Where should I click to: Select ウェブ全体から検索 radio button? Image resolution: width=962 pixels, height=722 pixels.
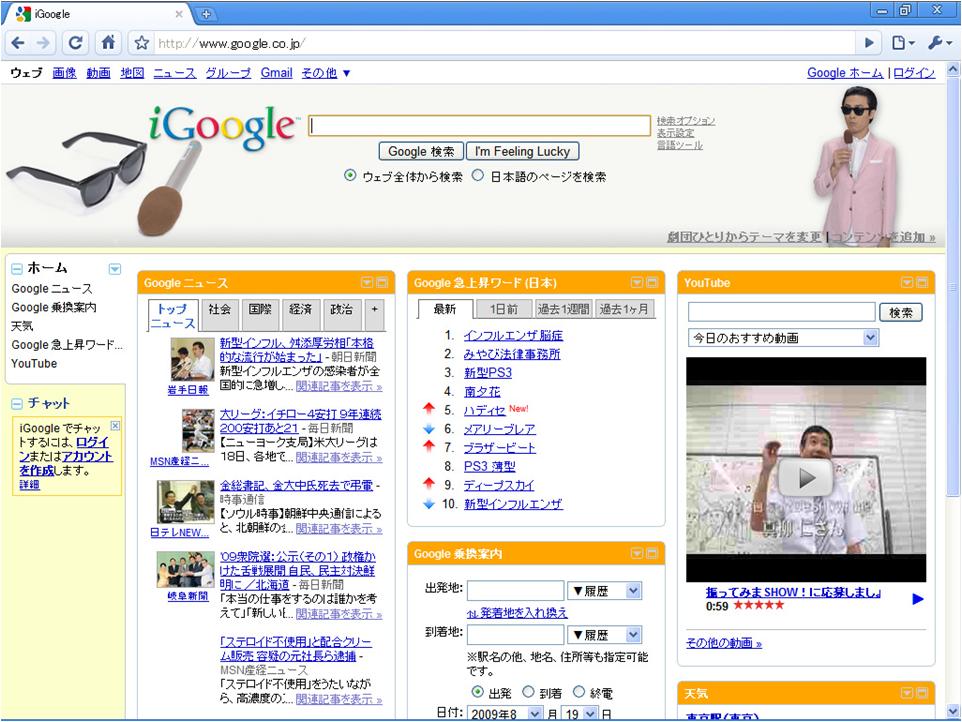click(350, 176)
